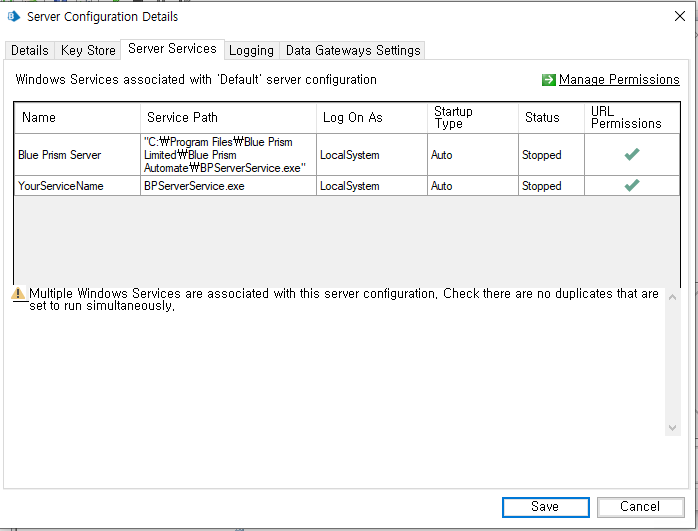Open the Manage Permissions link

pyautogui.click(x=619, y=80)
